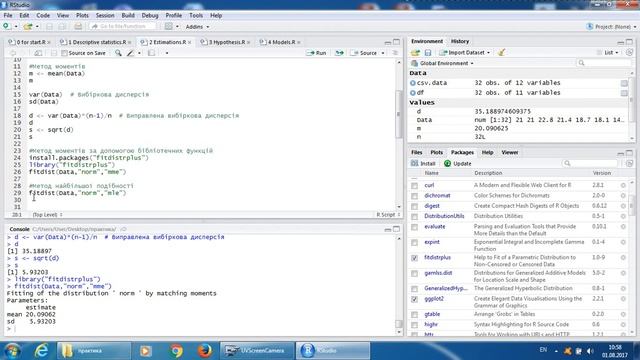Load workspace folder icon in Environment pane
Image resolution: width=640 pixels, height=360 pixels.
click(x=415, y=53)
